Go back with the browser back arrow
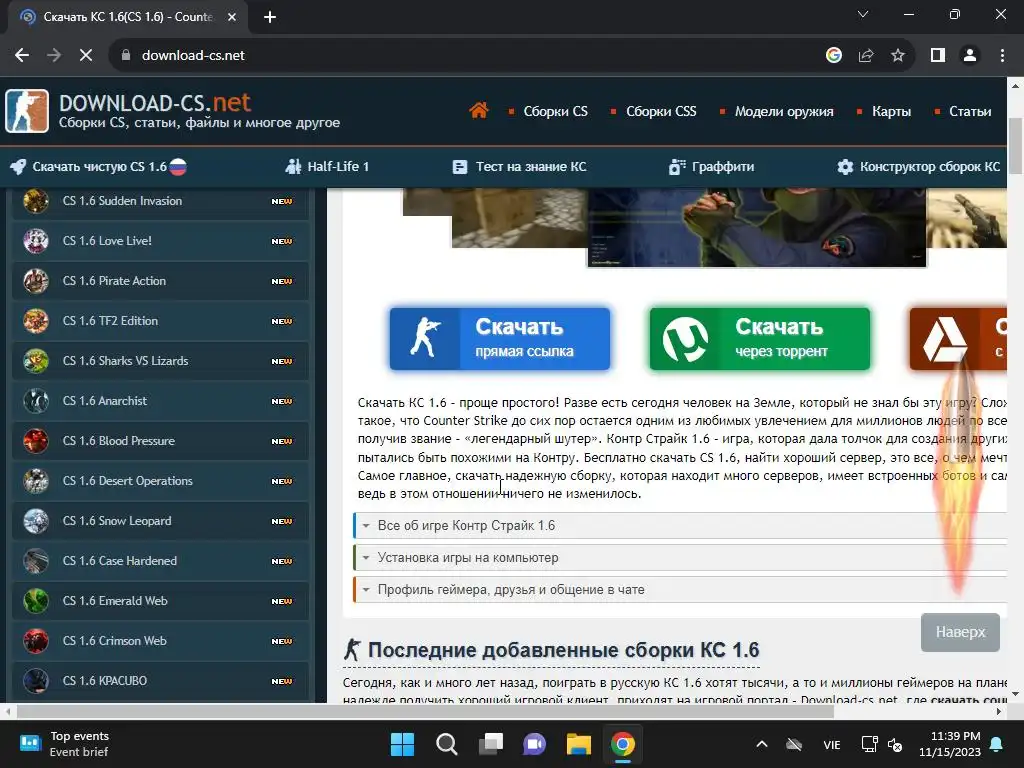The image size is (1024, 768). coord(22,56)
